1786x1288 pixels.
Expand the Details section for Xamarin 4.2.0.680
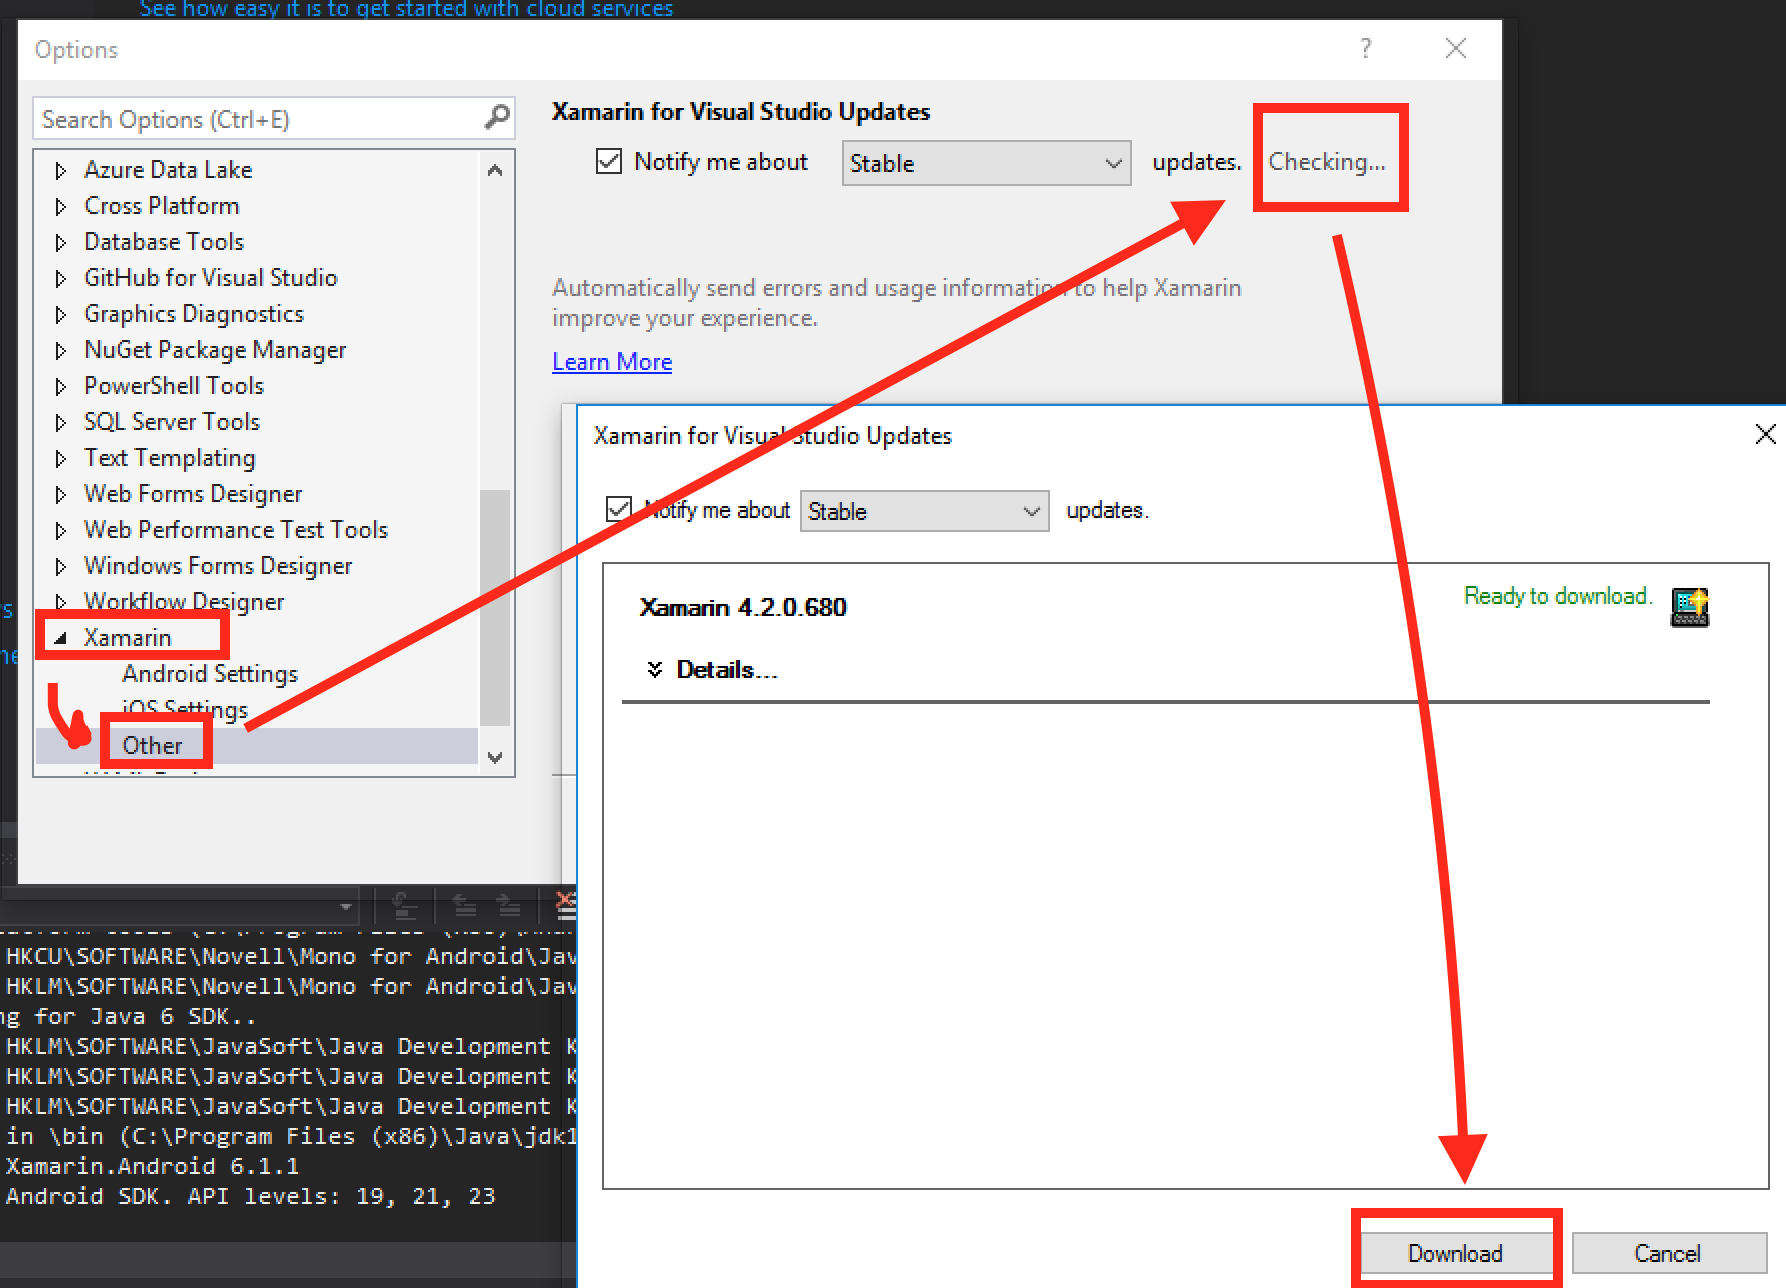[712, 669]
